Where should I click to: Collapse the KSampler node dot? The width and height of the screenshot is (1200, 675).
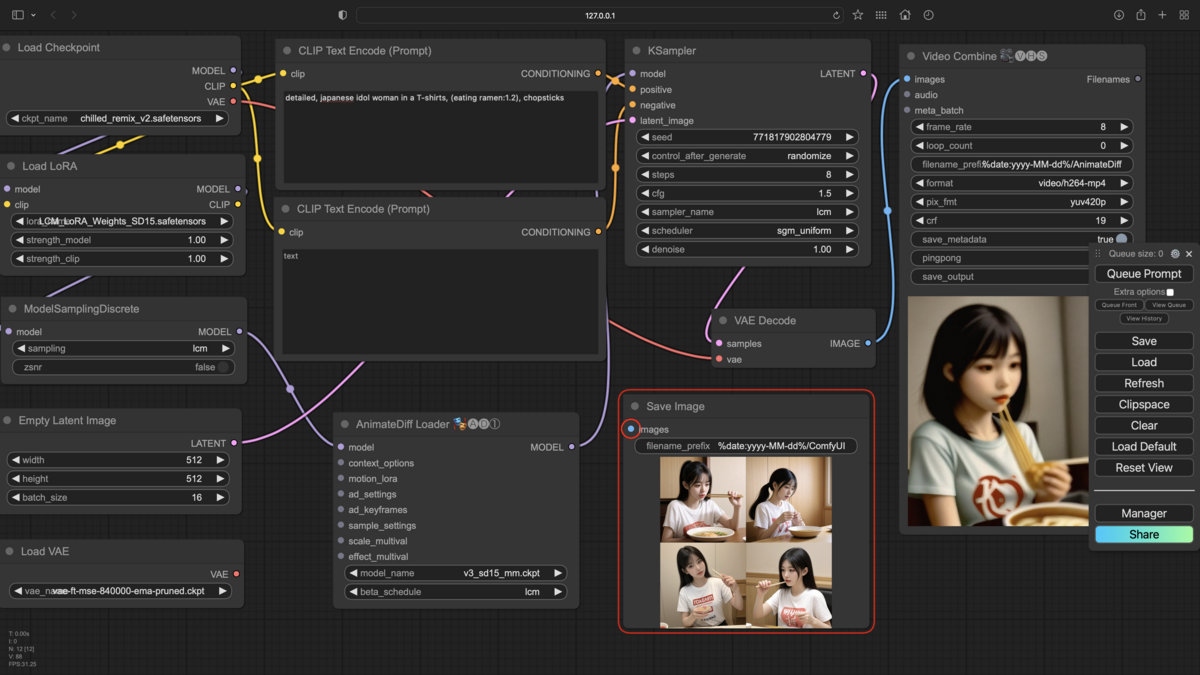click(x=636, y=50)
